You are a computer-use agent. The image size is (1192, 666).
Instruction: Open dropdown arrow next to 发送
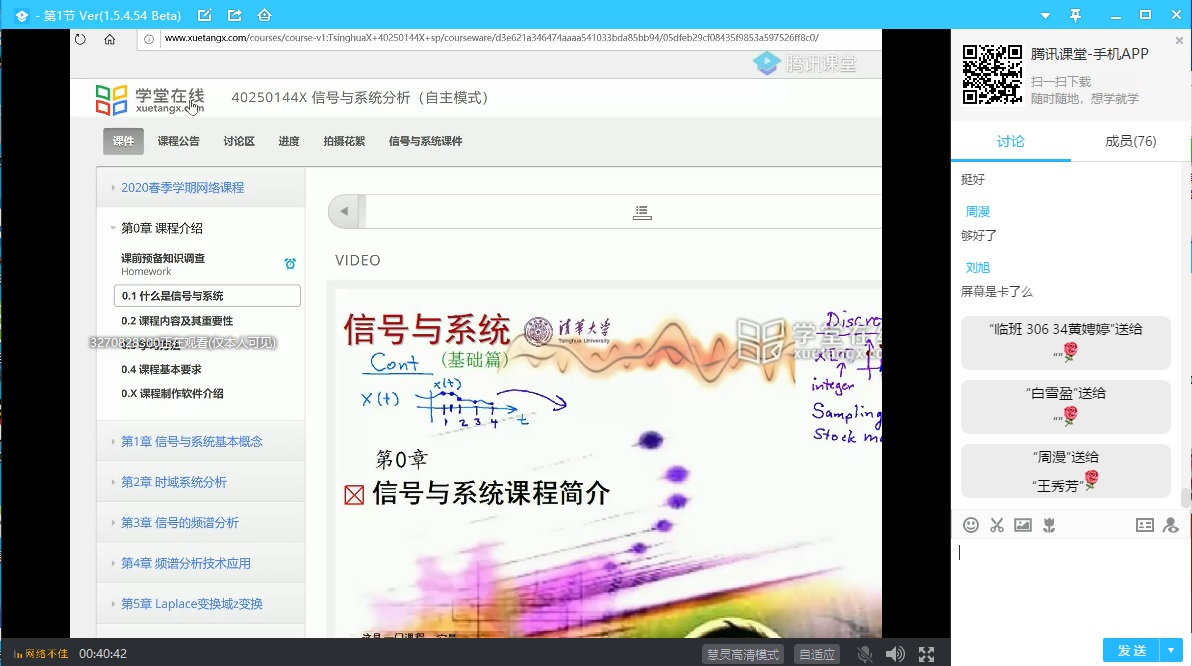1172,650
